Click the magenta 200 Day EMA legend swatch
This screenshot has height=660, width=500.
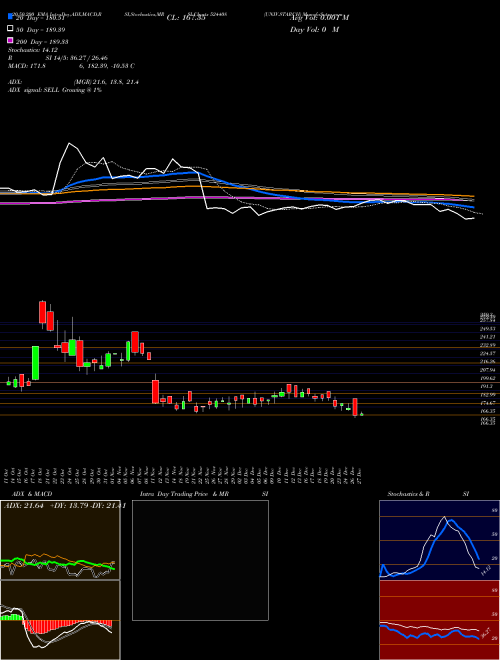10,41
